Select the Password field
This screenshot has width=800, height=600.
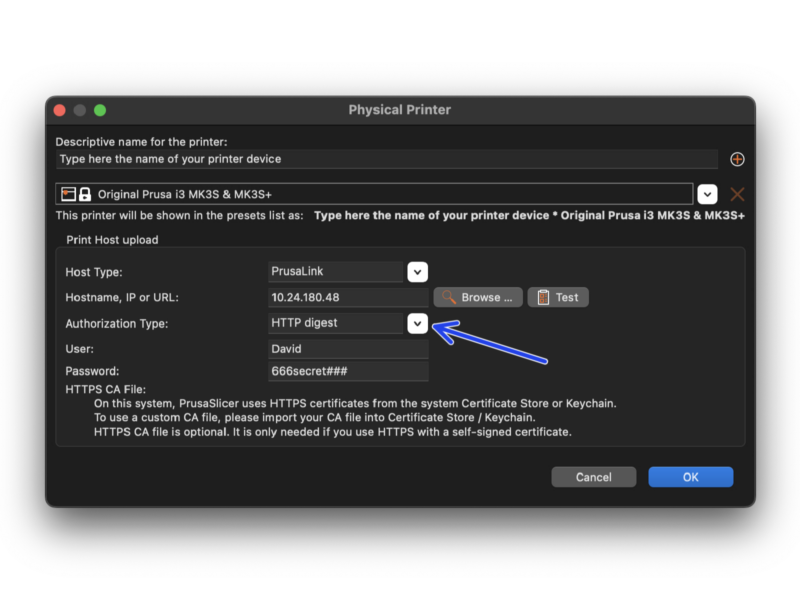coord(347,370)
